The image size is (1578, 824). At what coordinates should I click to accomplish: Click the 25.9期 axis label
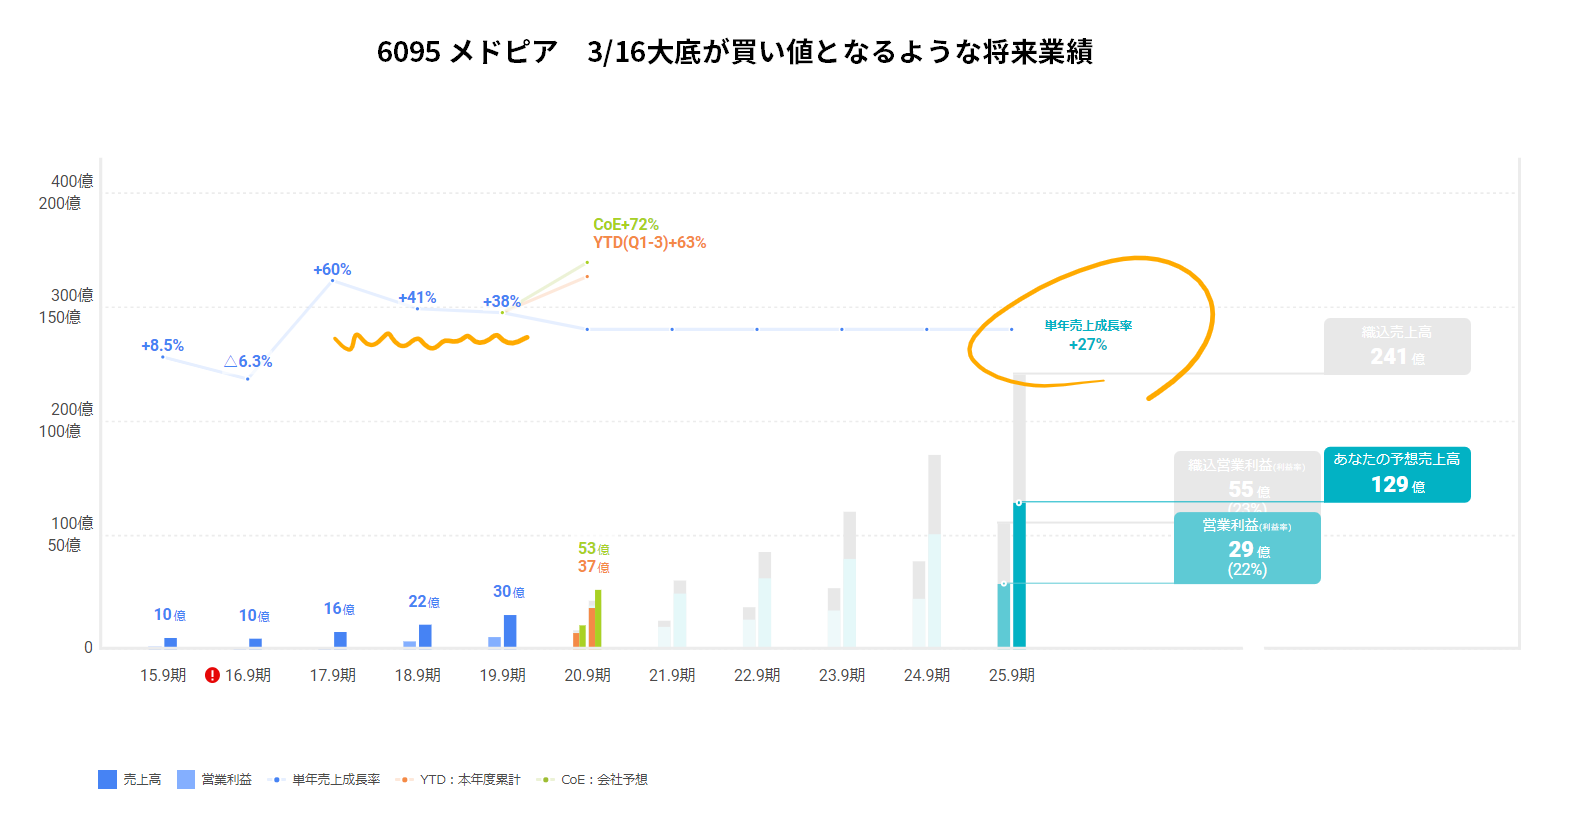[x=1012, y=675]
